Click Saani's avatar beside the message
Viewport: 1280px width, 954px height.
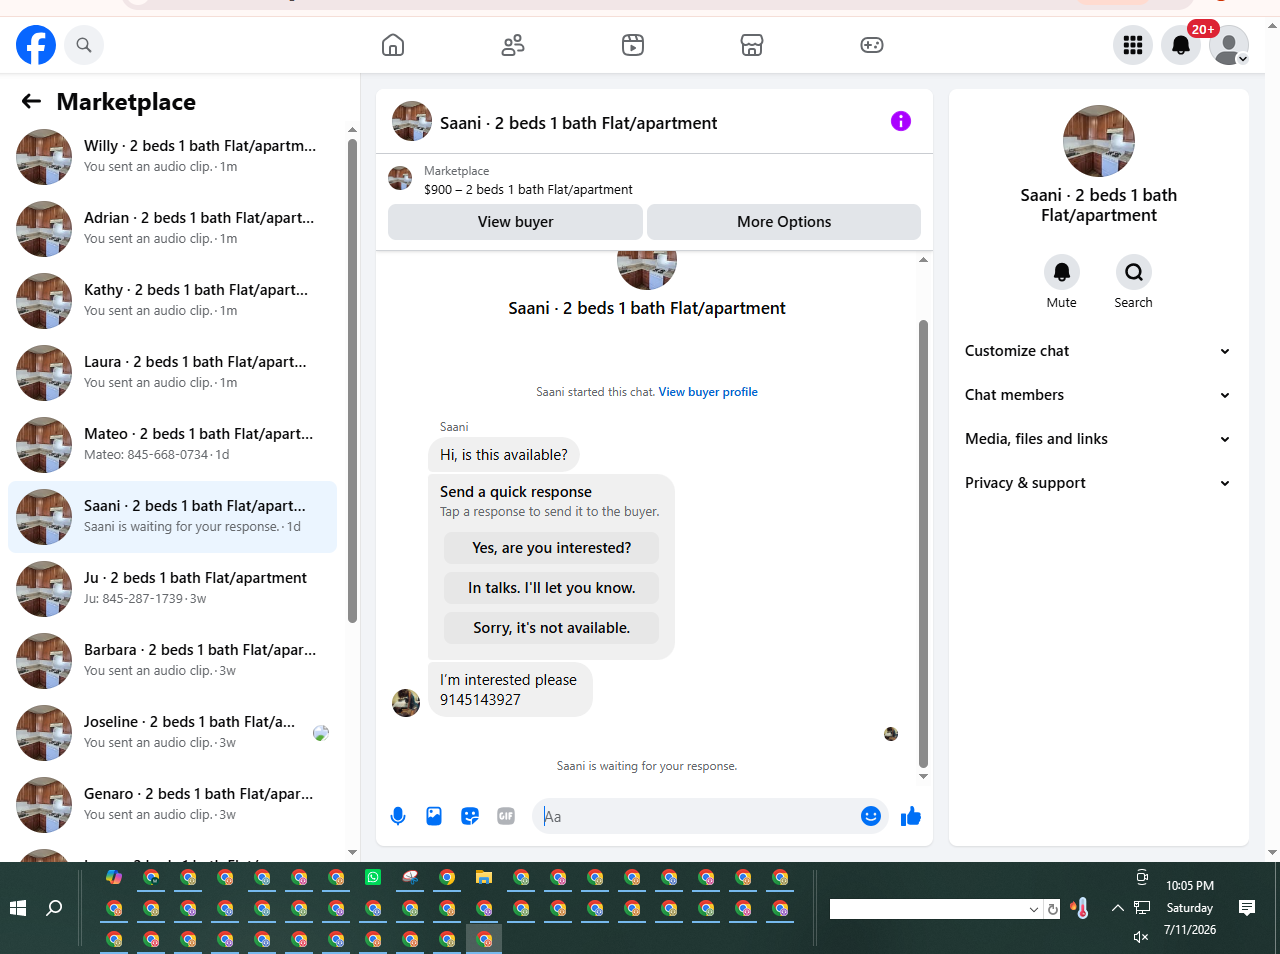pos(406,703)
